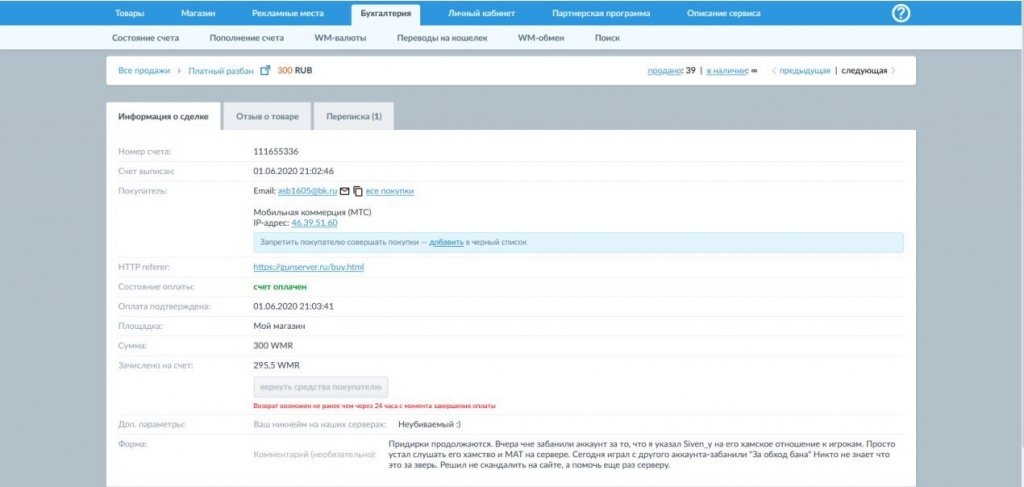This screenshot has width=1024, height=487.
Task: Click 'Пополнение счета' submenu item
Action: [x=247, y=38]
